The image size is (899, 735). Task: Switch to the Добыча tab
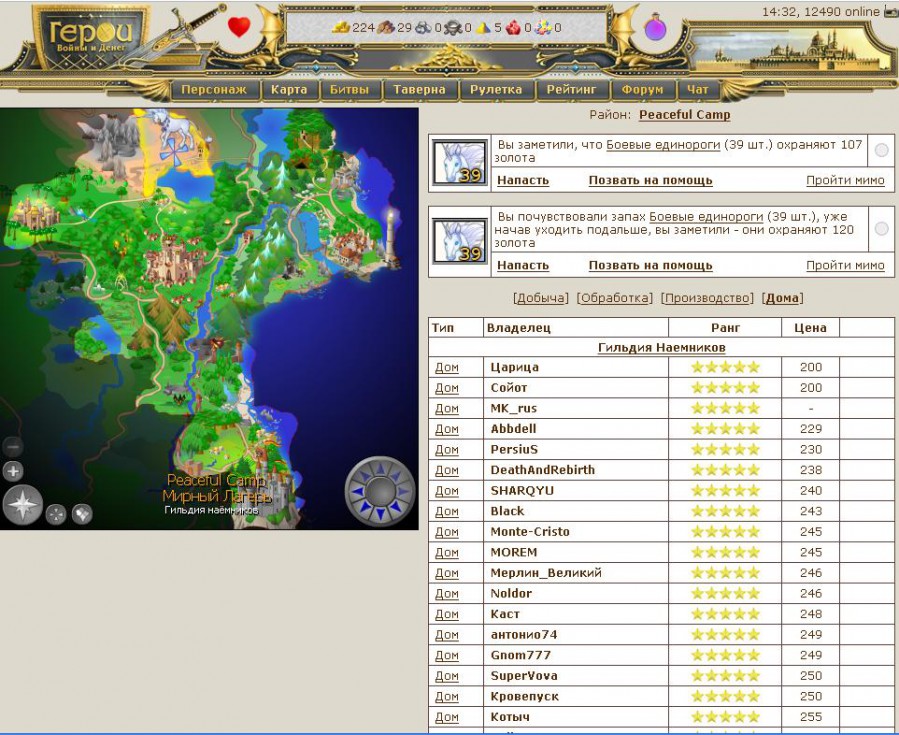pos(541,298)
